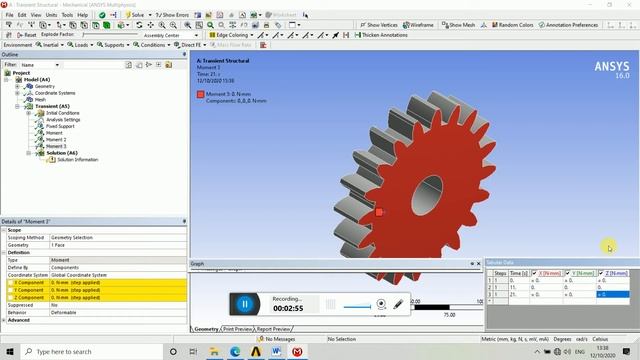640x360 pixels.
Task: Open the Edit menu
Action: point(22,15)
